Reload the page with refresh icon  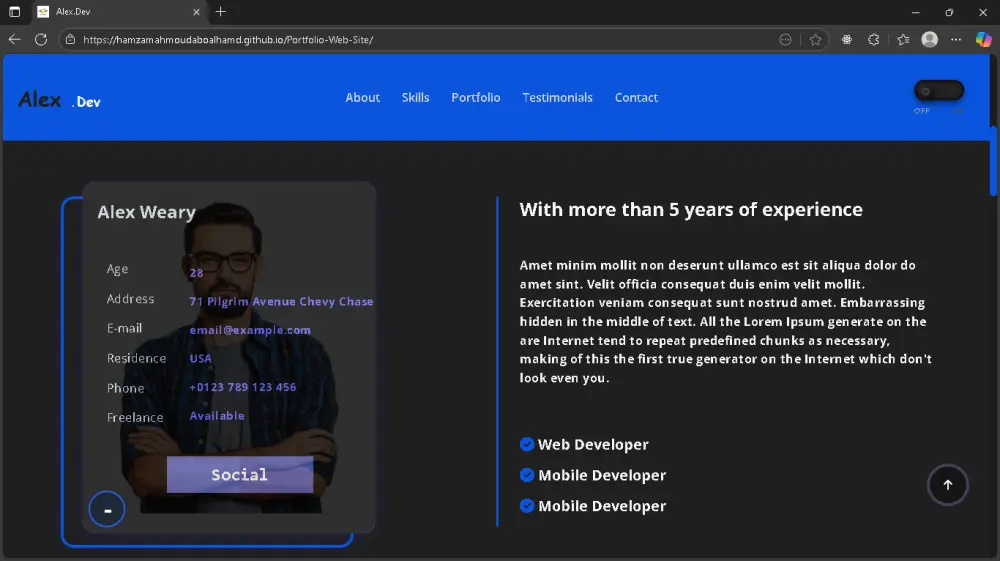[41, 40]
